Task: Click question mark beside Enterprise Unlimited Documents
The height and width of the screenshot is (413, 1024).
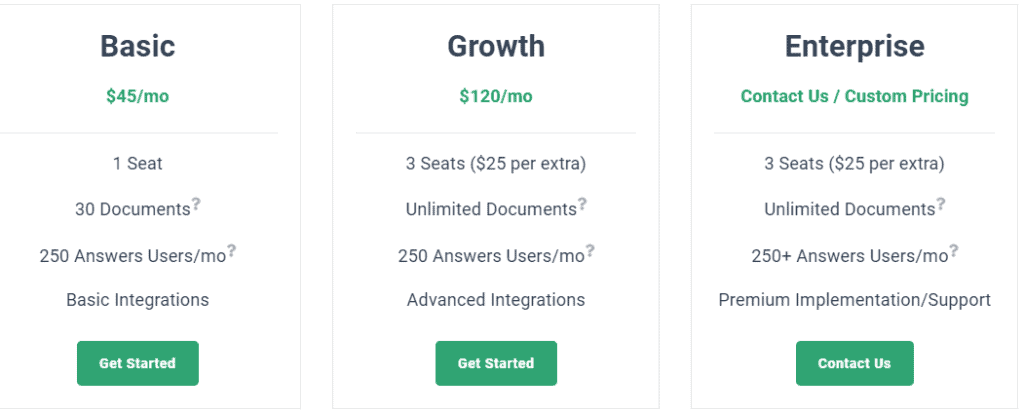Action: click(x=941, y=204)
